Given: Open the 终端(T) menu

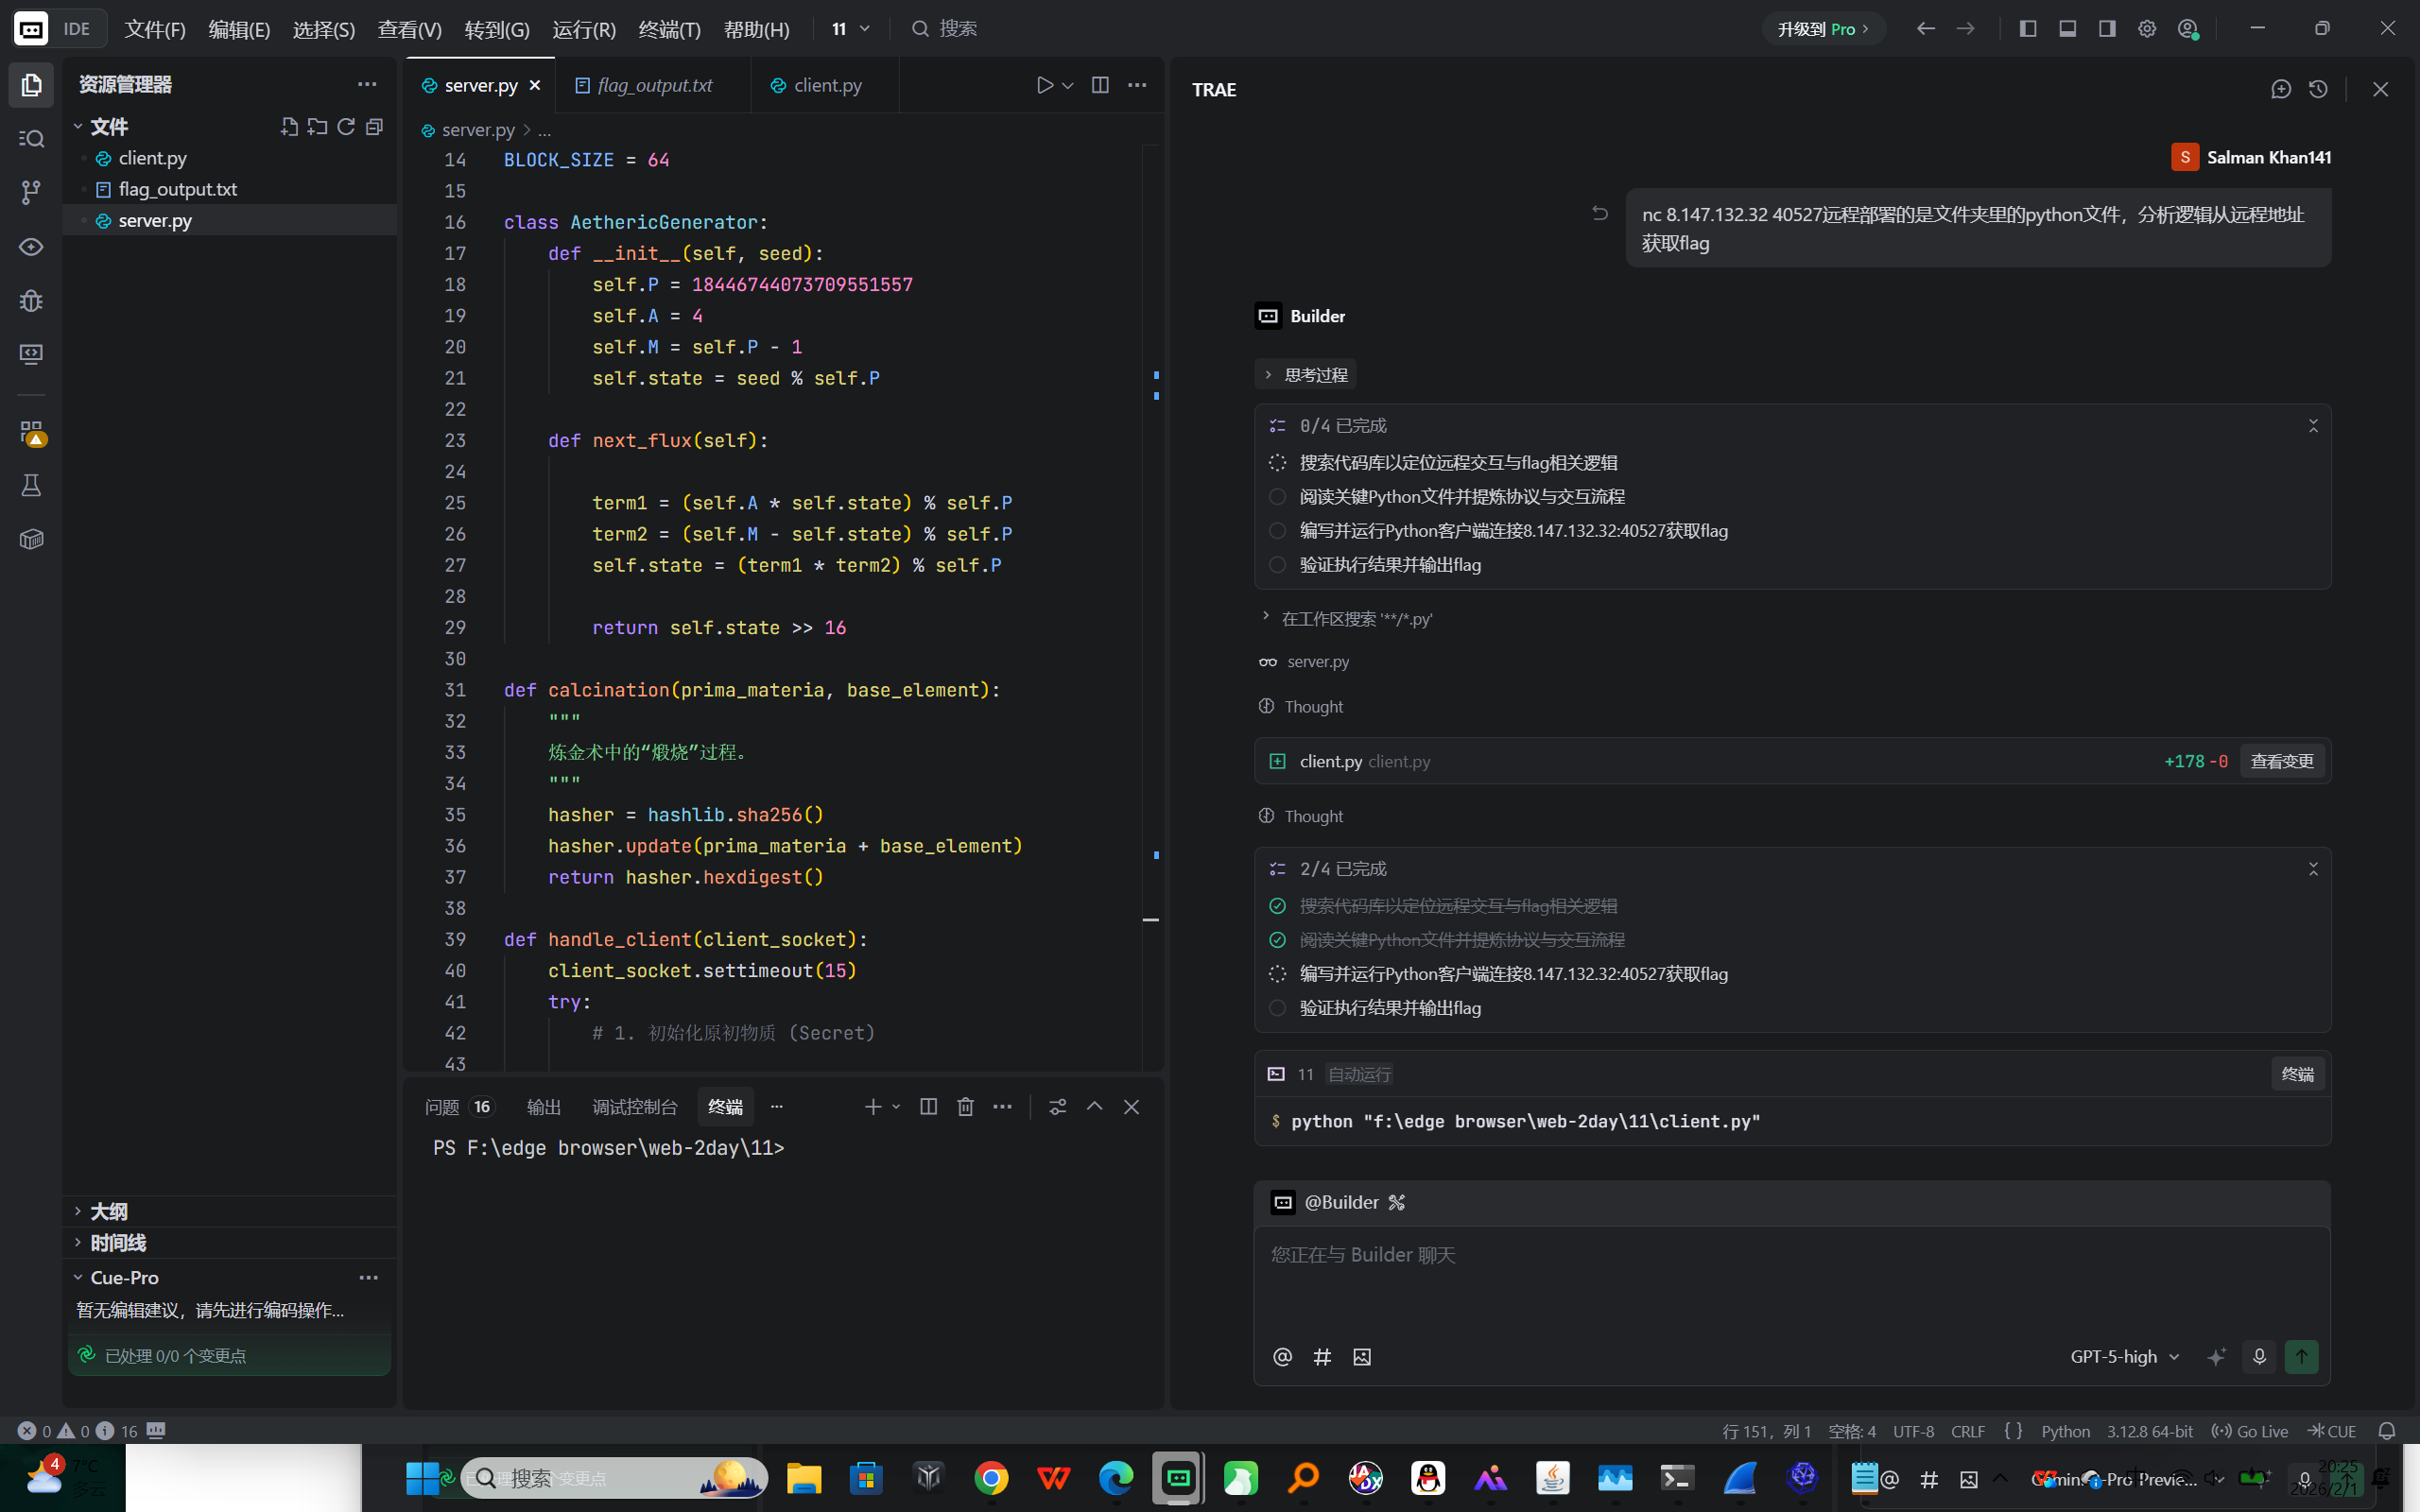Looking at the screenshot, I should 669,29.
